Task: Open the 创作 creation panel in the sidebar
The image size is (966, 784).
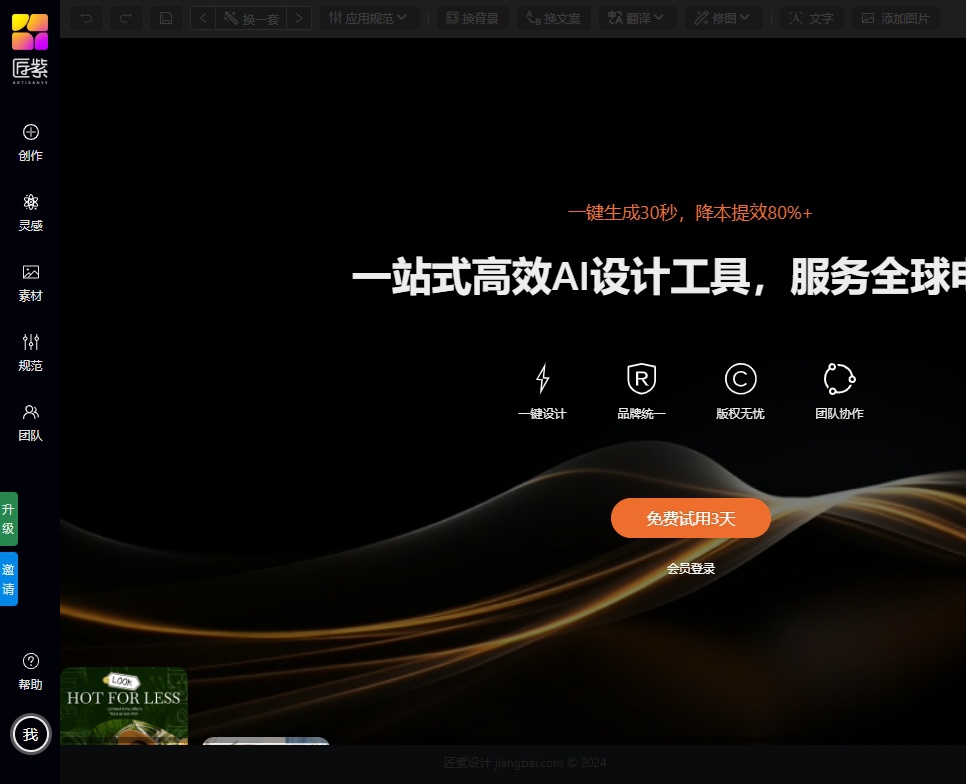Action: pos(30,142)
